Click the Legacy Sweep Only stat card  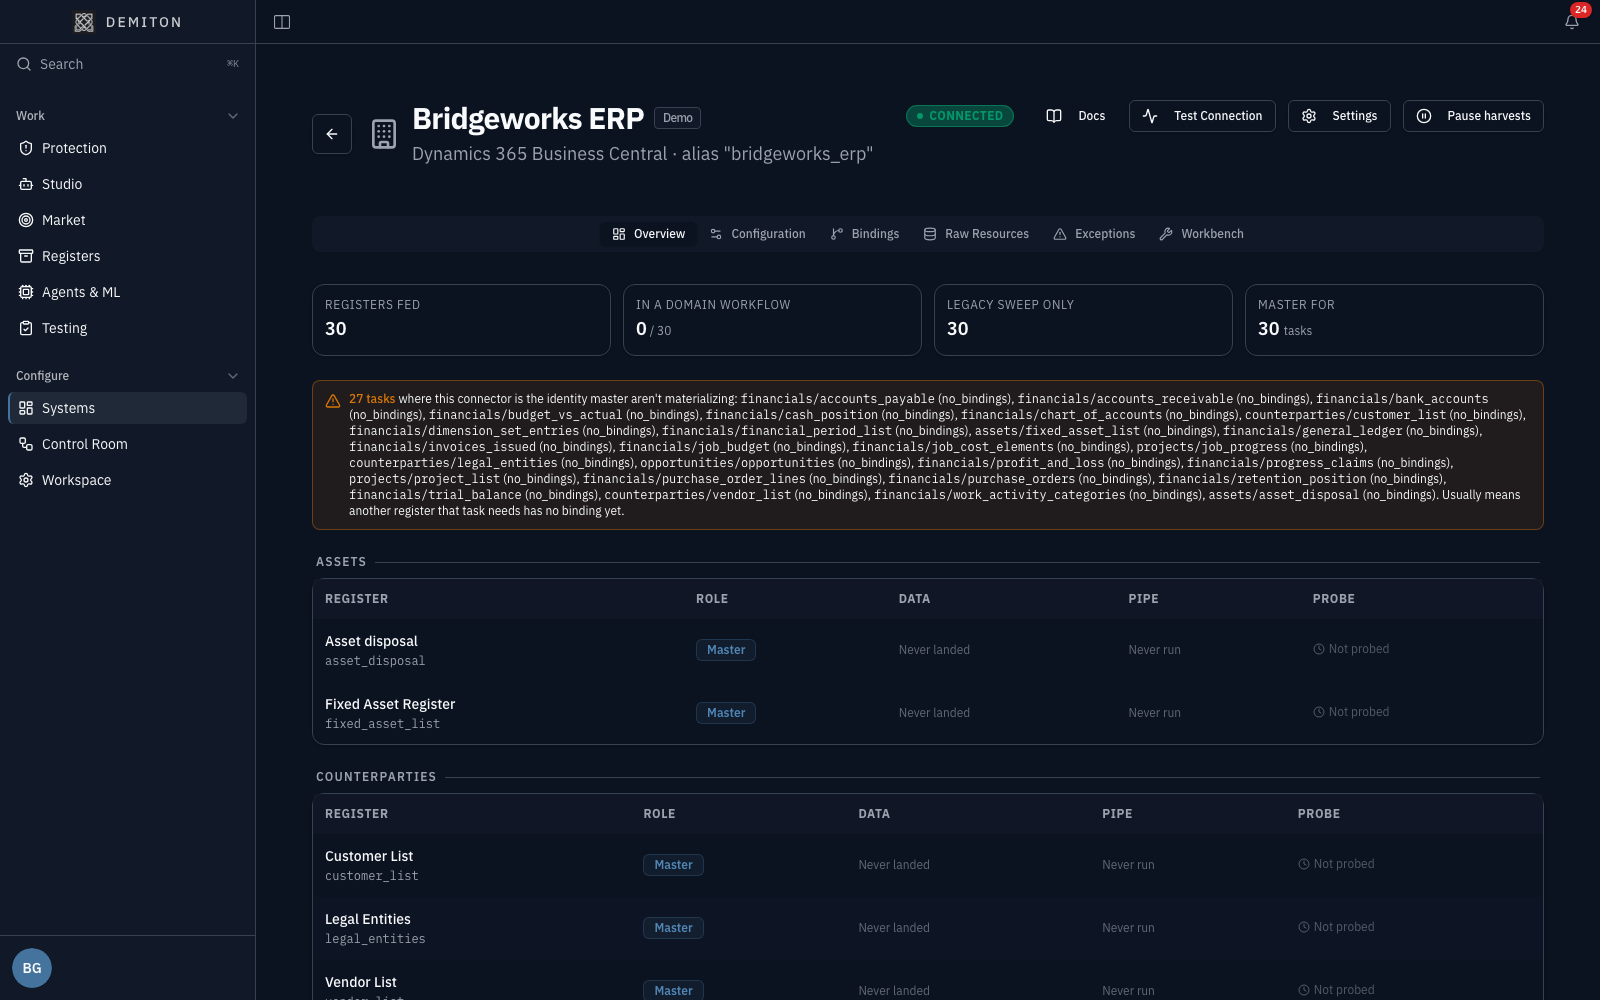tap(1083, 320)
